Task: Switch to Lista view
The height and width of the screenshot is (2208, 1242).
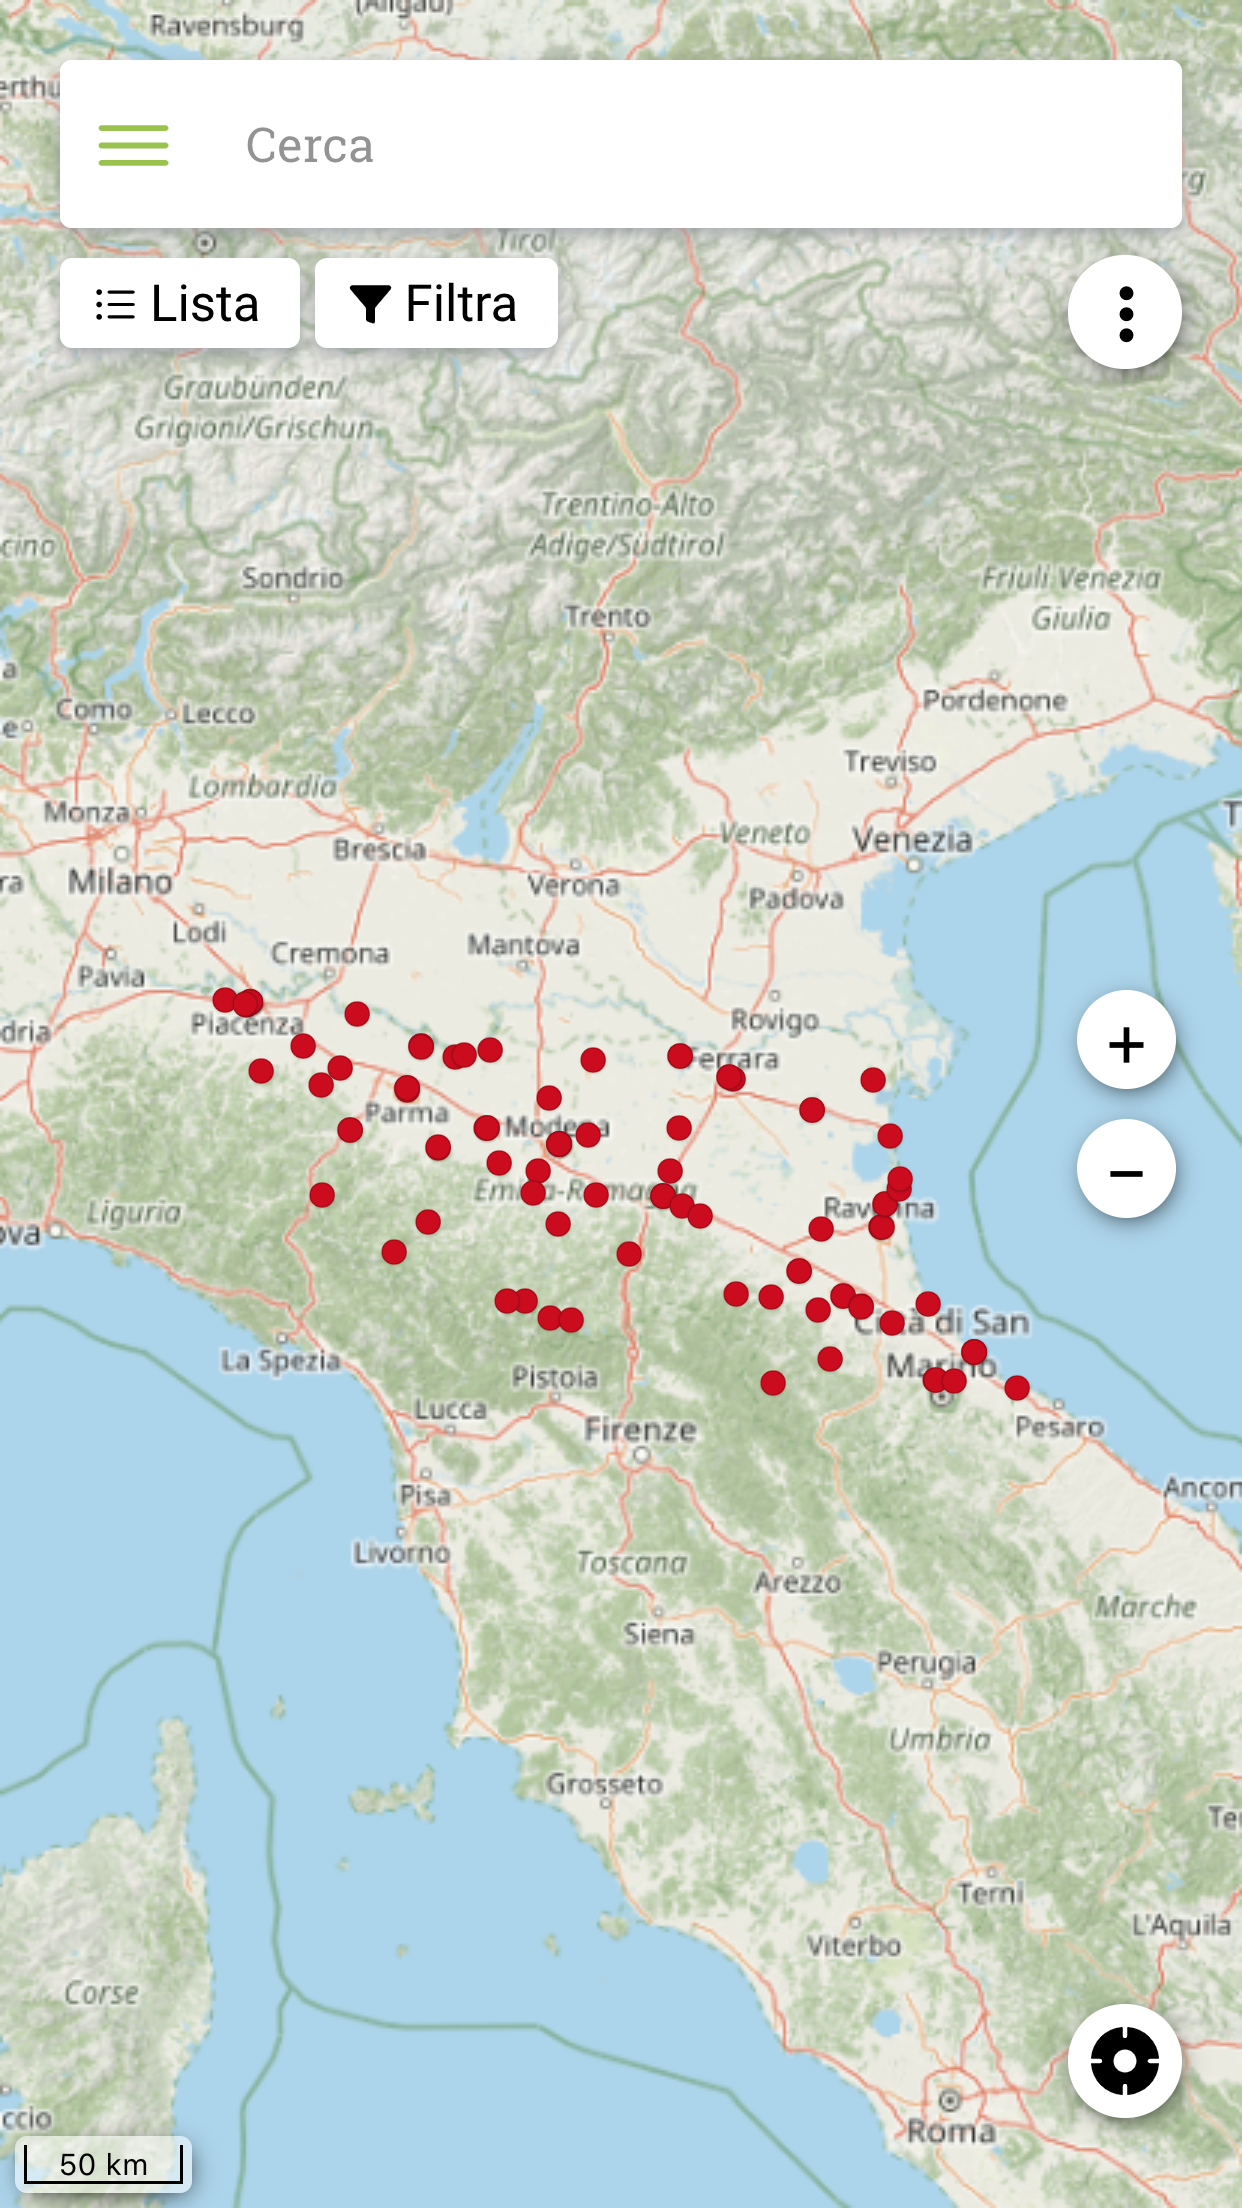Action: 180,303
